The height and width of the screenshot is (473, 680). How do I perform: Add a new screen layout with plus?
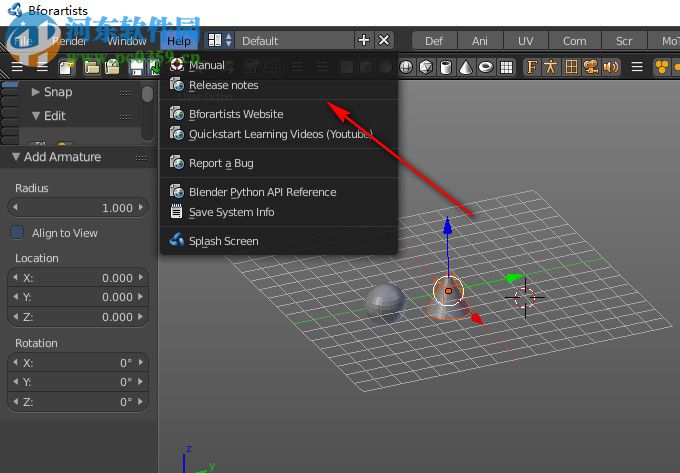pyautogui.click(x=363, y=40)
